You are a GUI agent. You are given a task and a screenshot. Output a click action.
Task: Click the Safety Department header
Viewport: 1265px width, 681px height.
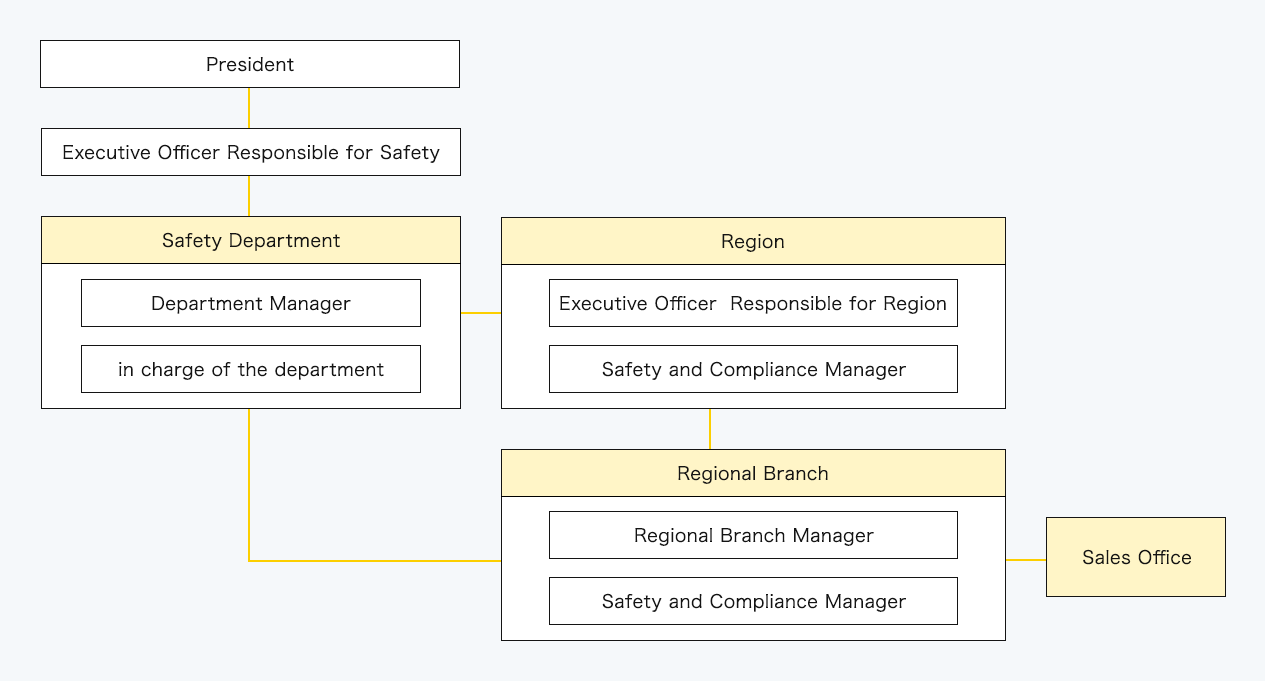coord(249,240)
